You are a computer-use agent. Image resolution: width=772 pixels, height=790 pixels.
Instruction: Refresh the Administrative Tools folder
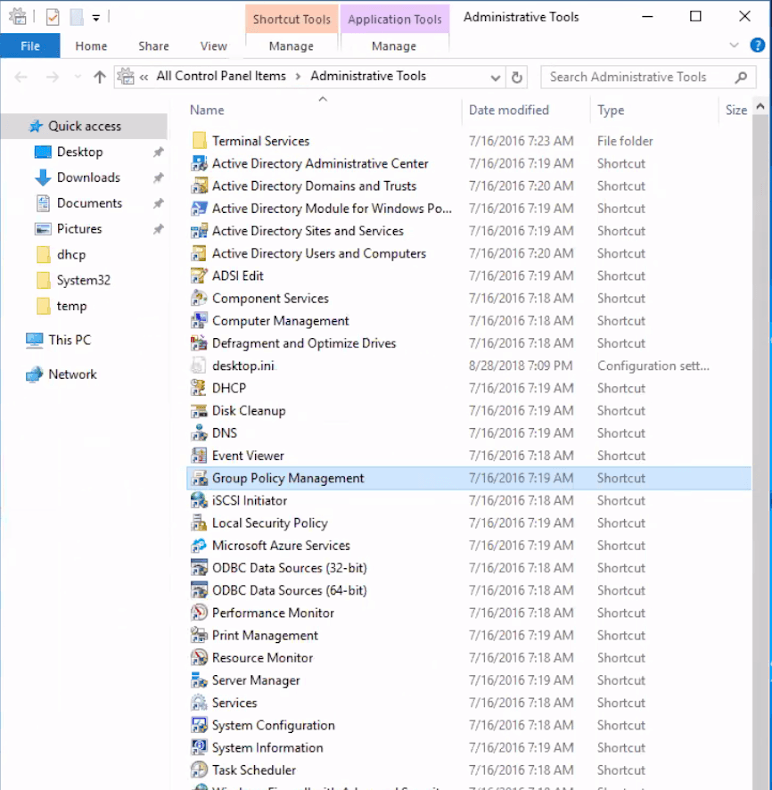pos(517,78)
